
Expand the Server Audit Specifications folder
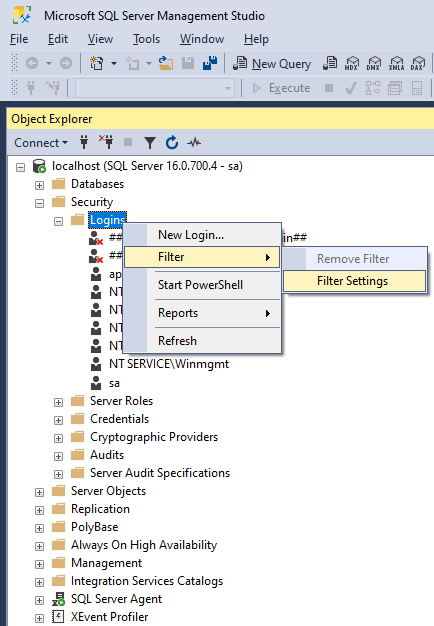click(58, 474)
